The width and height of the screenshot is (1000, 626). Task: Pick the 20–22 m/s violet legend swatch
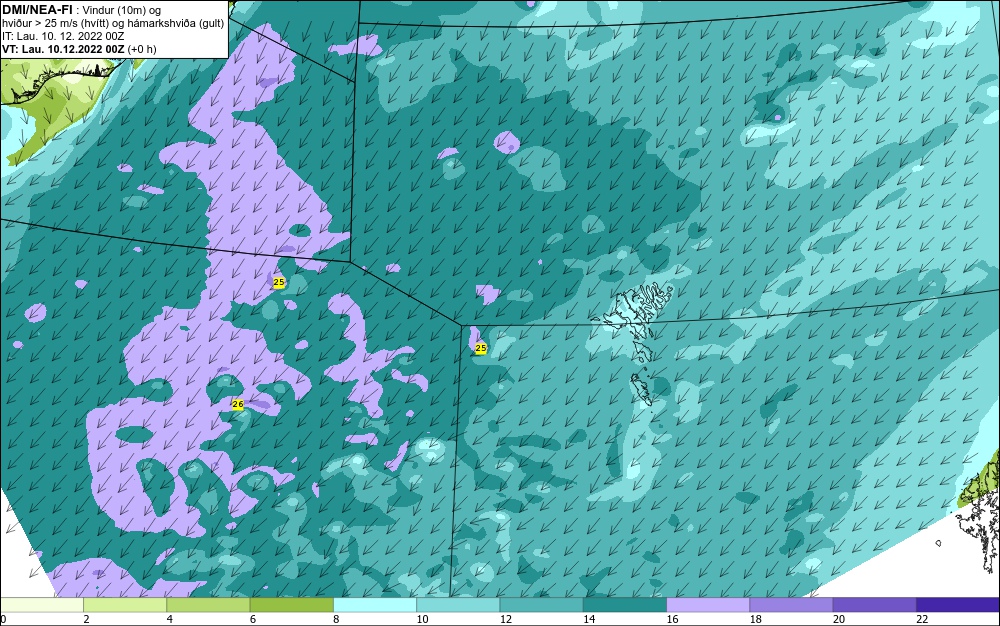click(x=874, y=605)
